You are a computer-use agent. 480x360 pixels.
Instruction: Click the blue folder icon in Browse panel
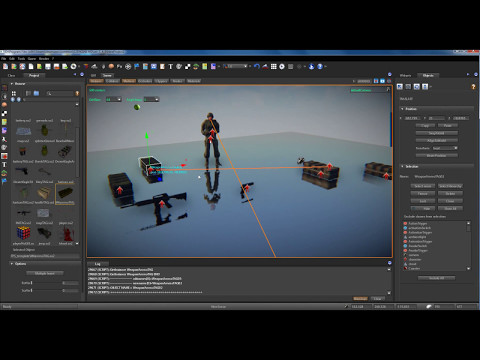pyautogui.click(x=36, y=93)
